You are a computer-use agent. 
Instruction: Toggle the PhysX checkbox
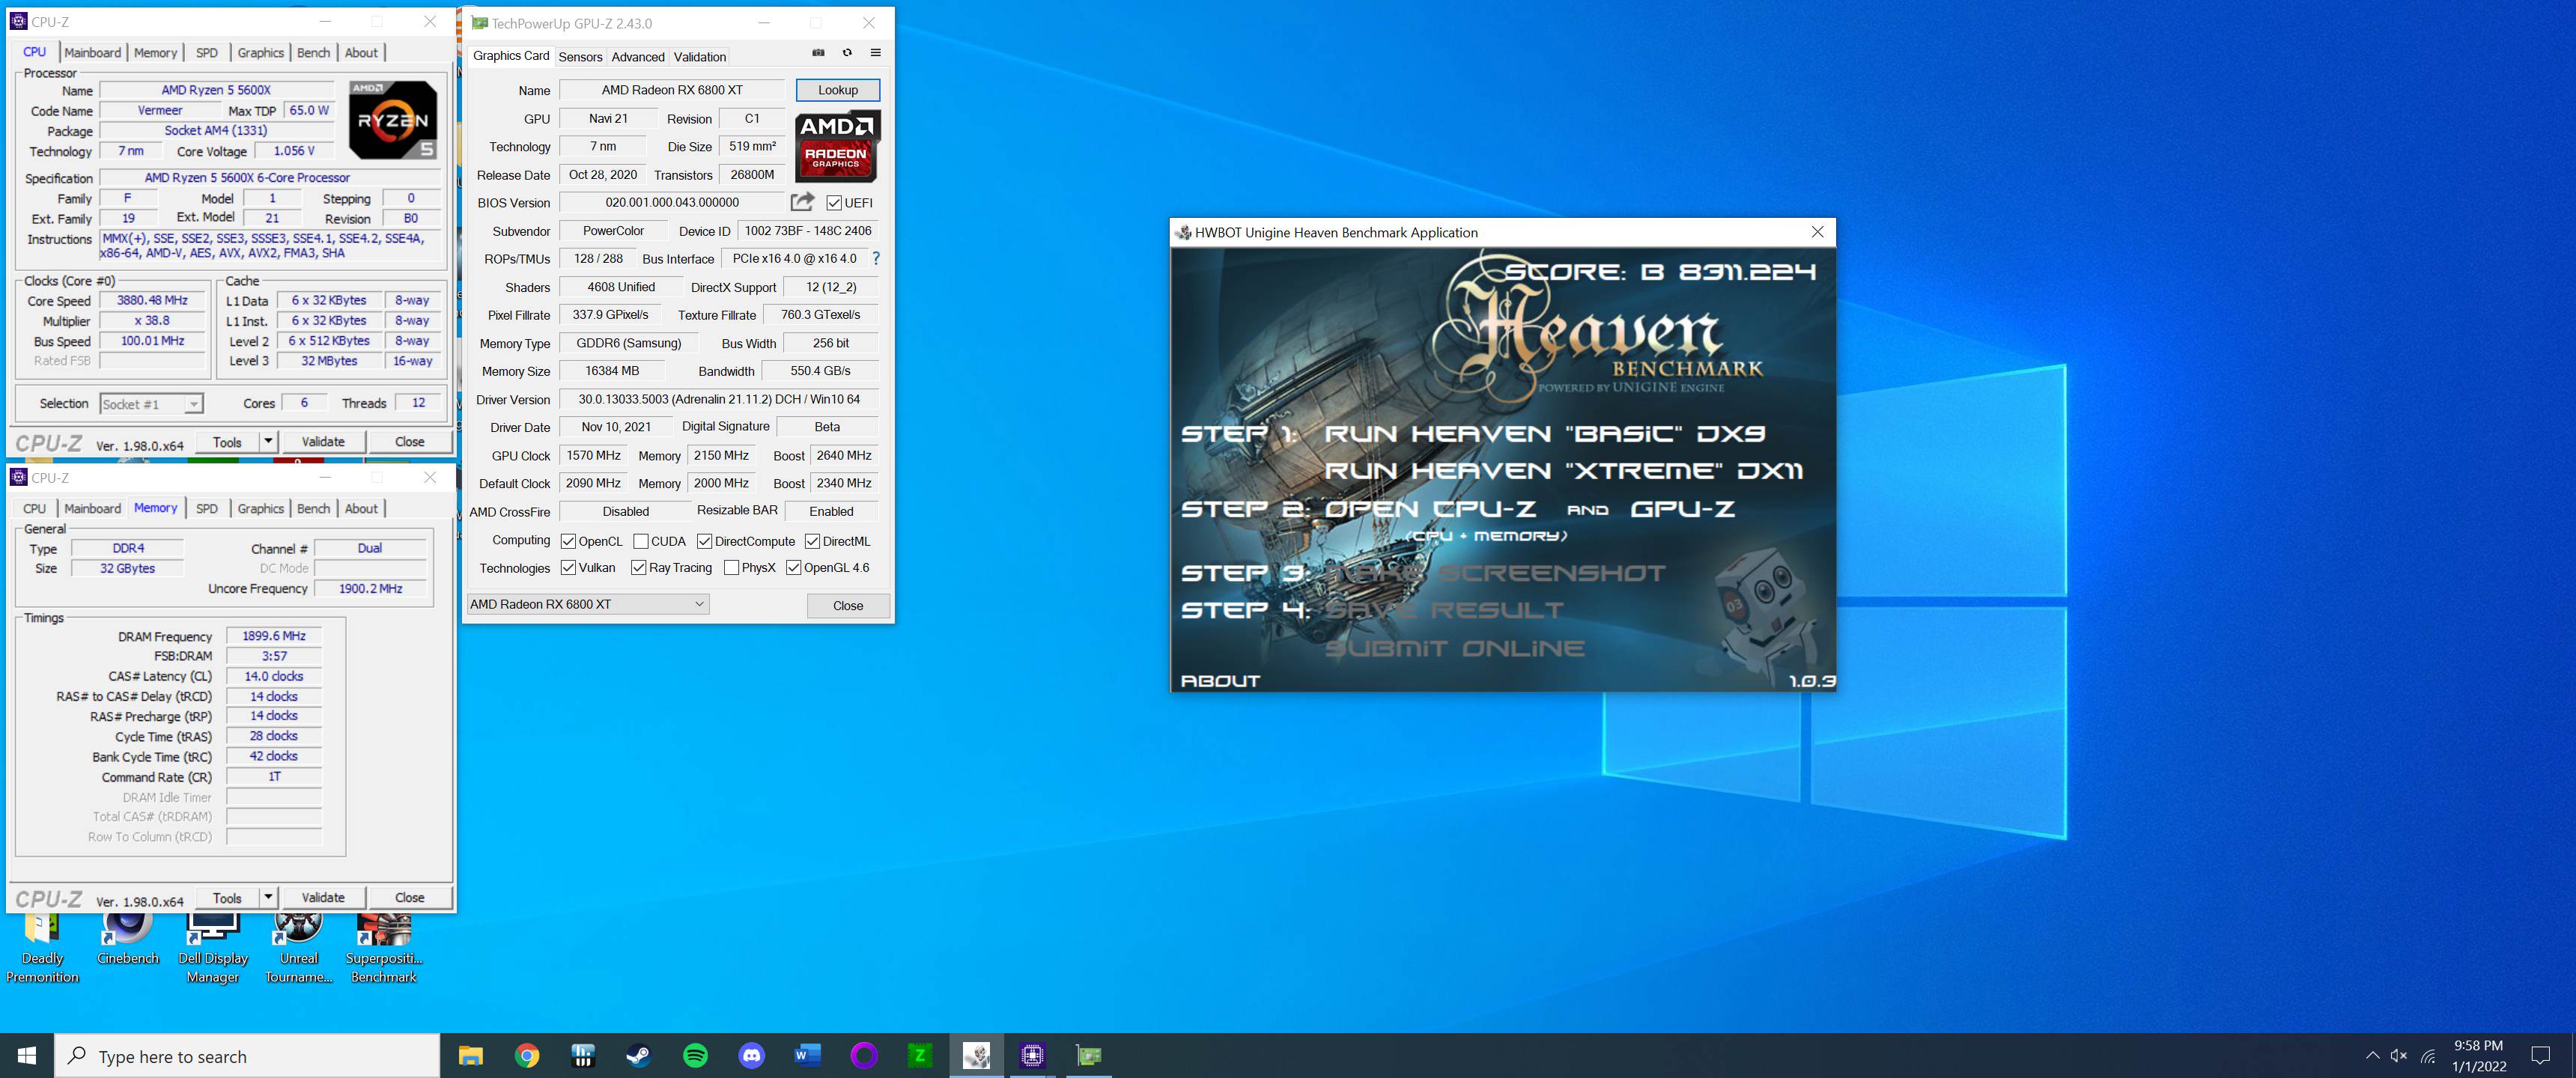point(731,567)
